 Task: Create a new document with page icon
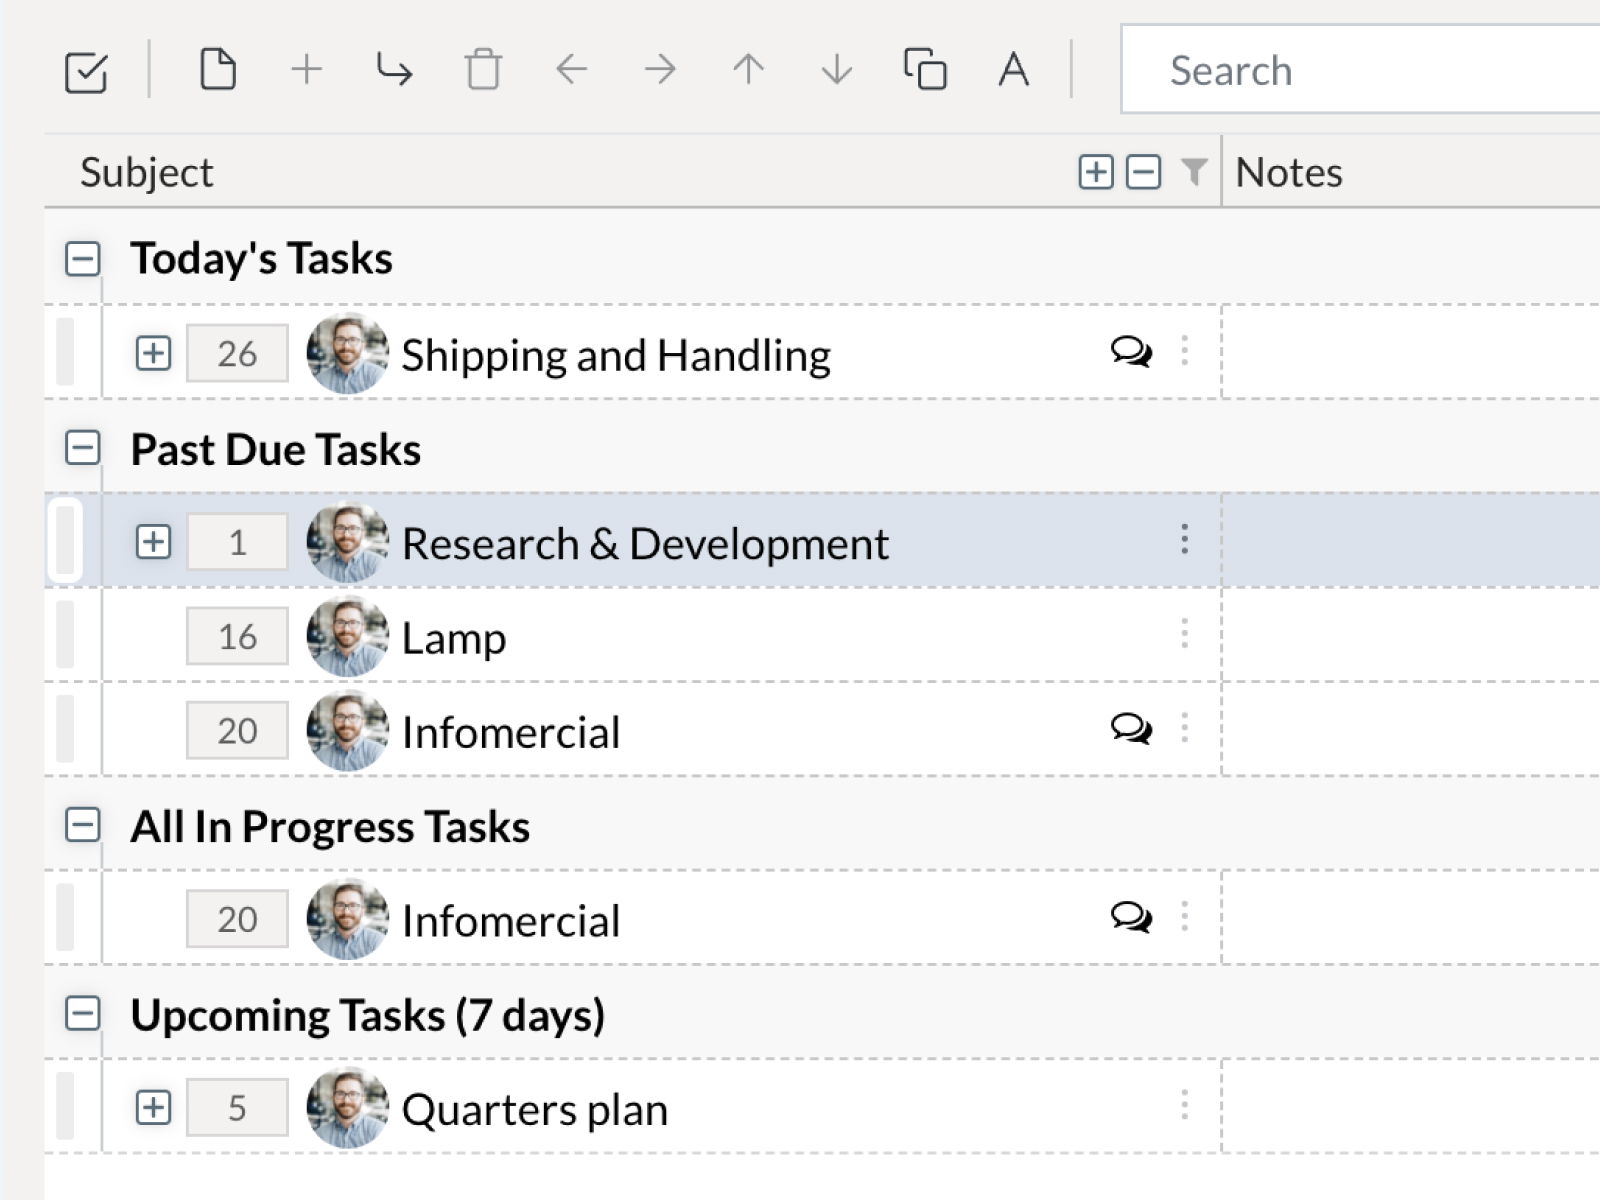tap(218, 70)
